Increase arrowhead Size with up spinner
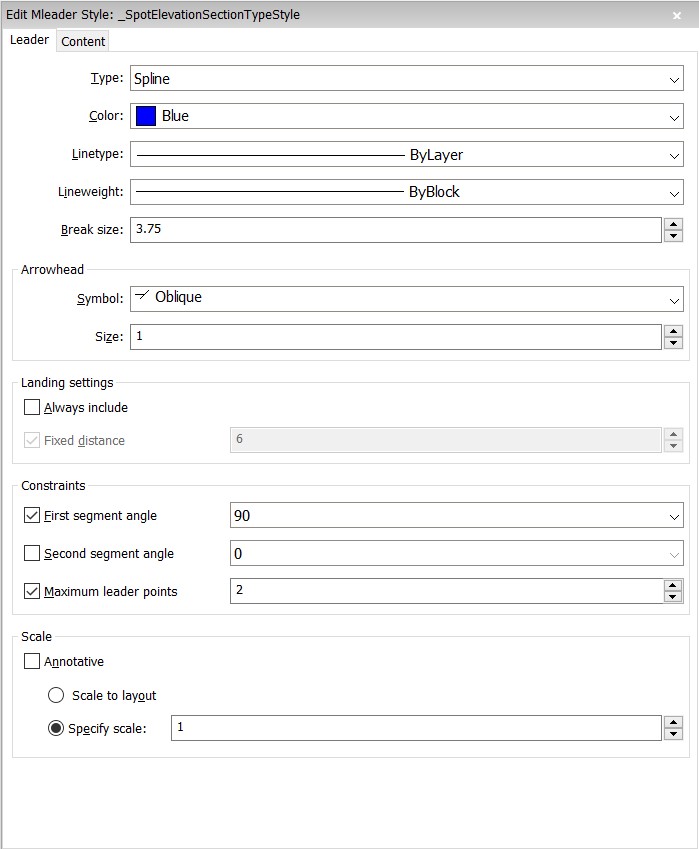 (673, 331)
